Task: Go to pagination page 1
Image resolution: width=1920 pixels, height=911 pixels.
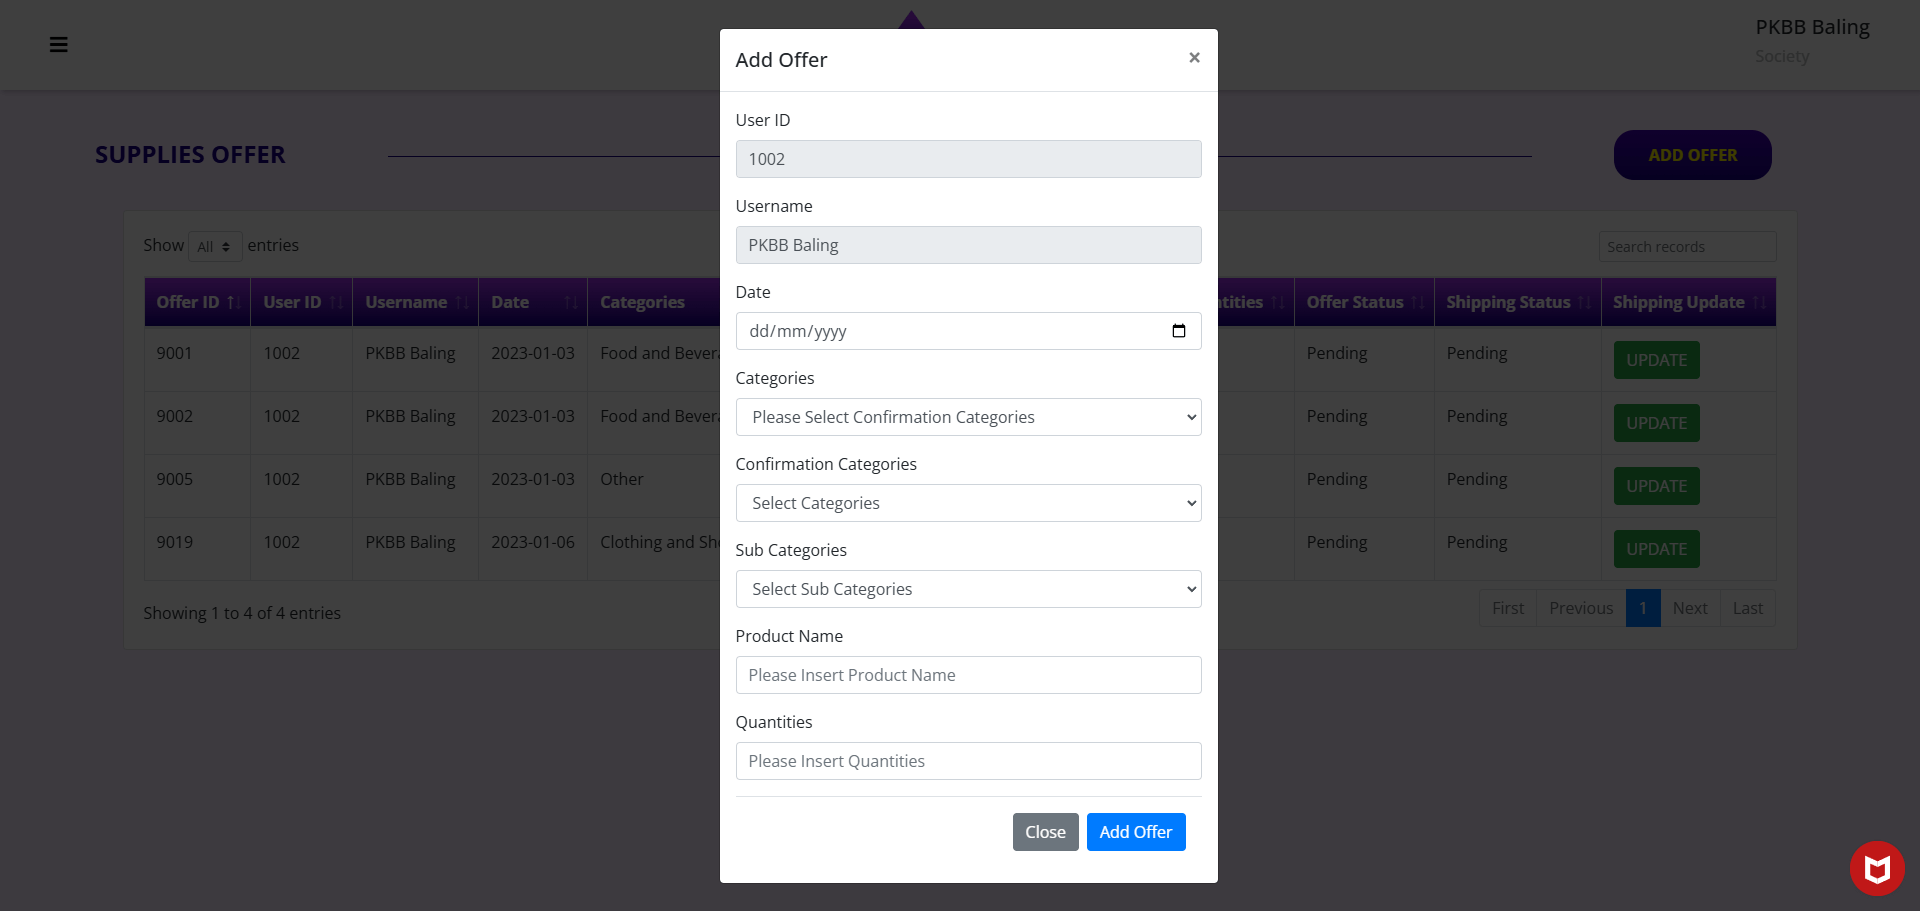Action: point(1642,608)
